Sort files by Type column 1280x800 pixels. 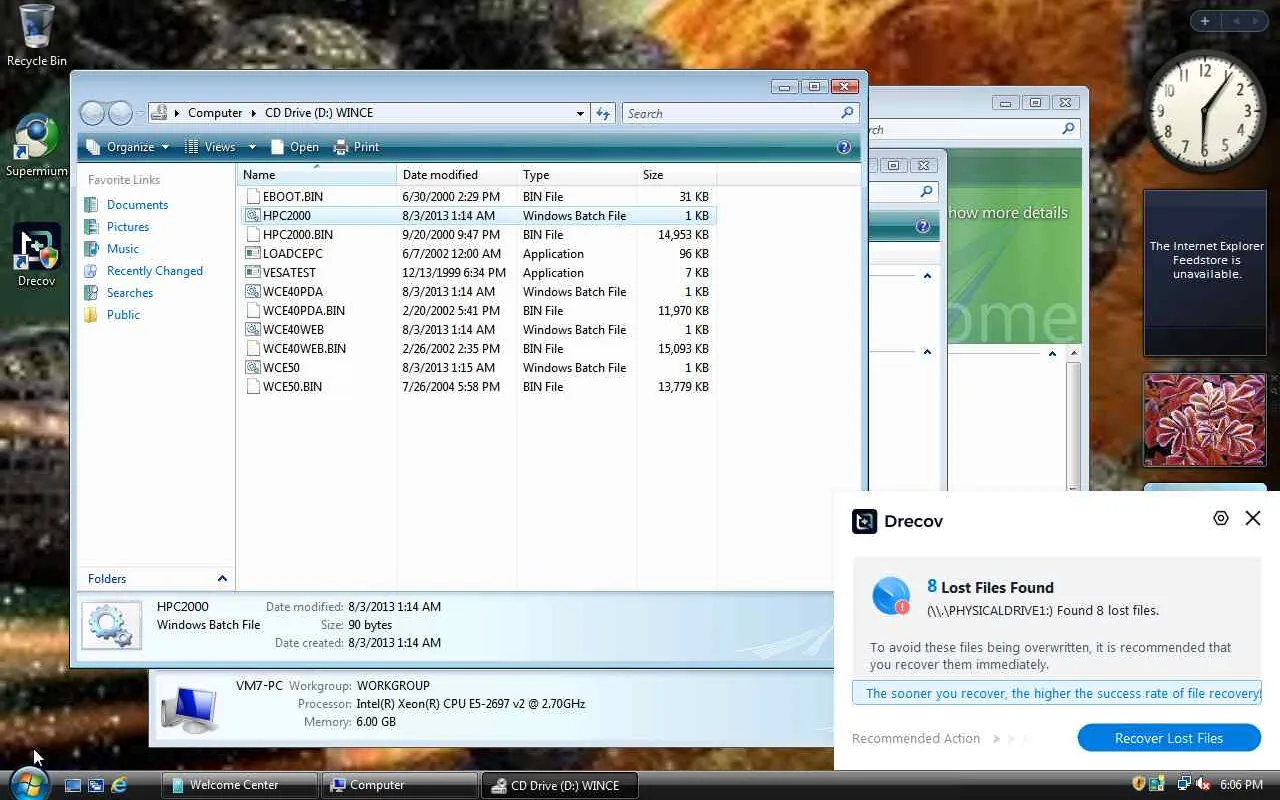(577, 175)
